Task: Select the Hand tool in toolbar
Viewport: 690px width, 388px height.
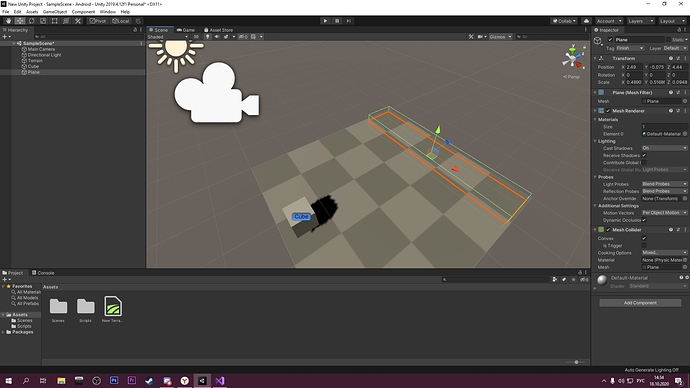Action: coord(8,21)
